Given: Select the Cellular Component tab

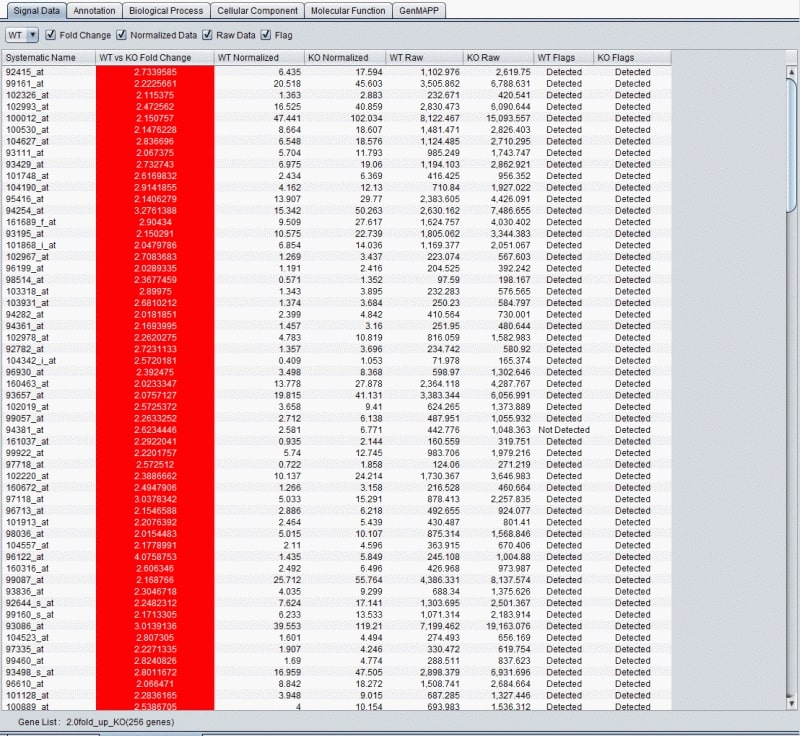Looking at the screenshot, I should [258, 10].
